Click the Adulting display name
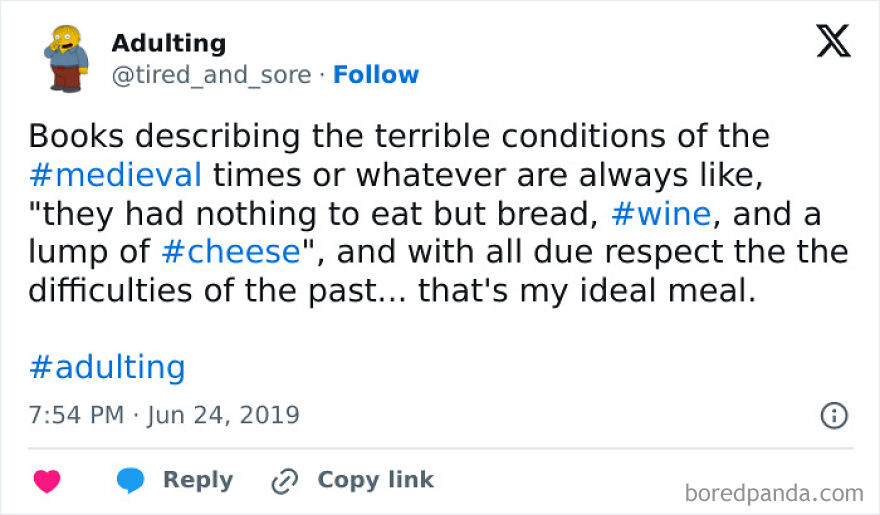 [168, 43]
